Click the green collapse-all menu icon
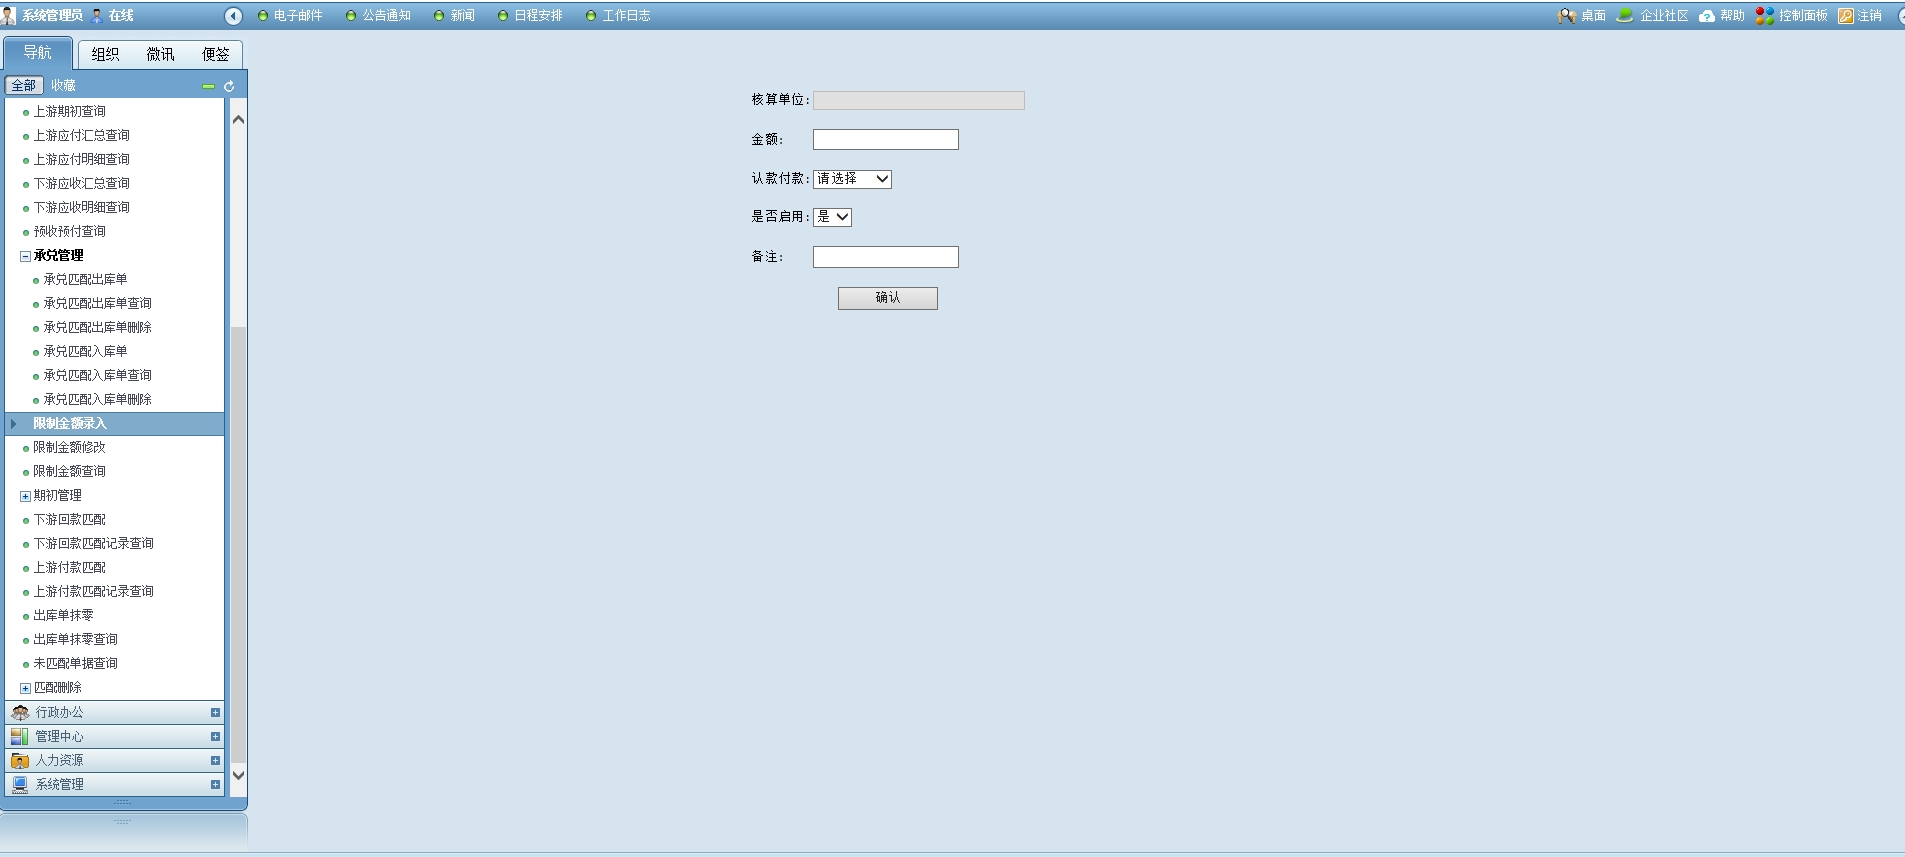Screen dimensions: 1905x857 [208, 87]
